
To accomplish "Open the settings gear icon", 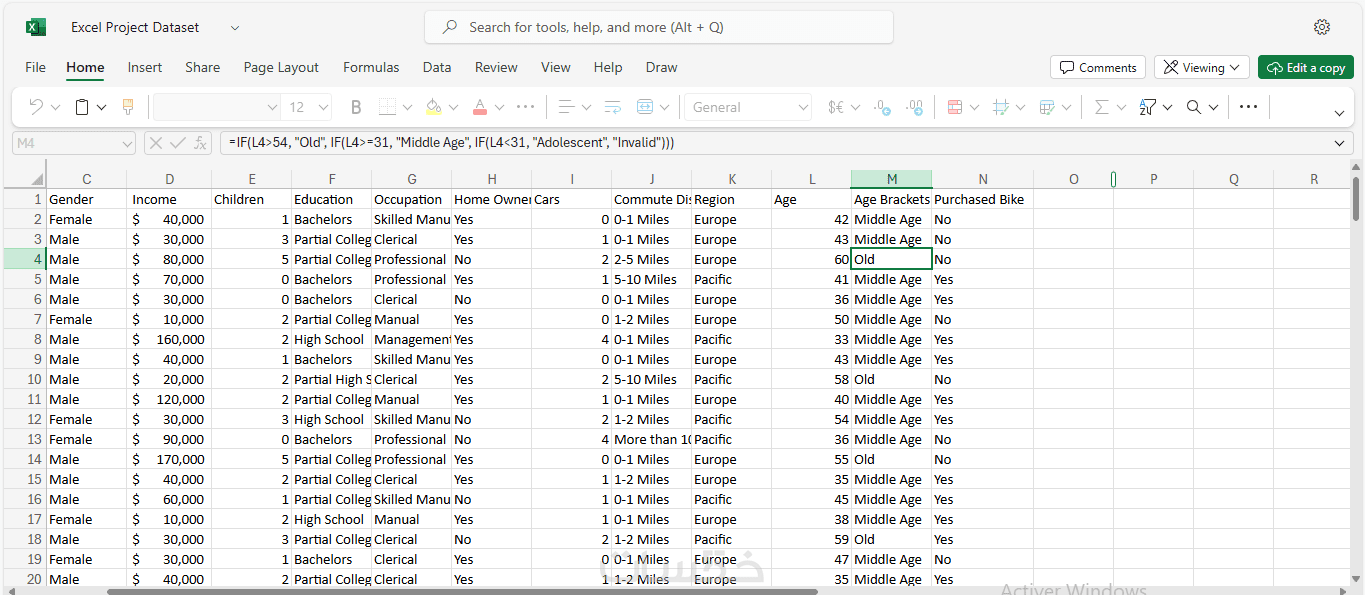I will [x=1322, y=27].
